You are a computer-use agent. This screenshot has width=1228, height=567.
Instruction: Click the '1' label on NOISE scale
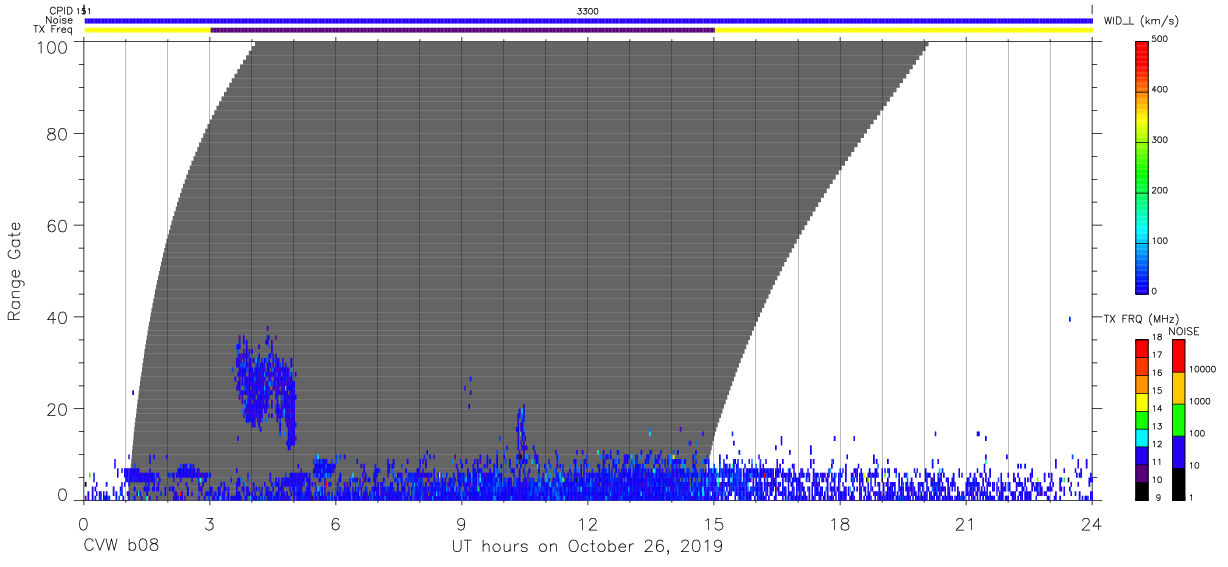click(x=1190, y=497)
